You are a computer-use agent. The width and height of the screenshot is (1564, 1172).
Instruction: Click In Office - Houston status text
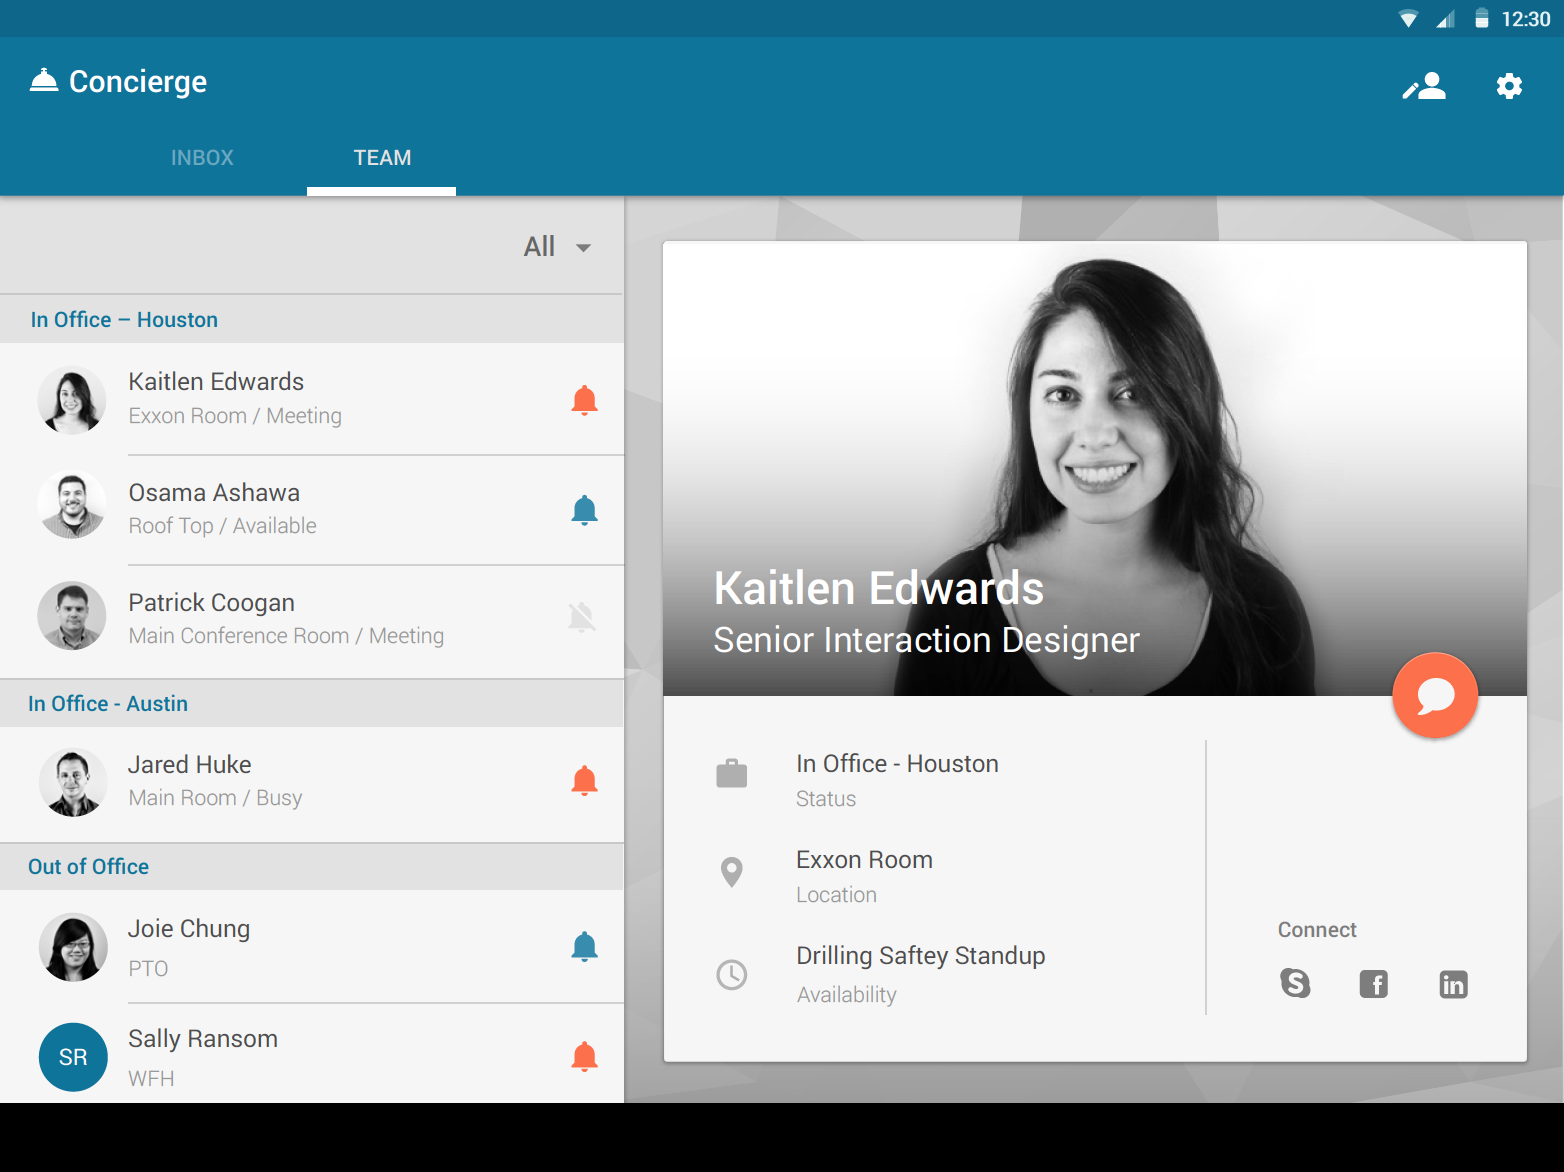[897, 763]
